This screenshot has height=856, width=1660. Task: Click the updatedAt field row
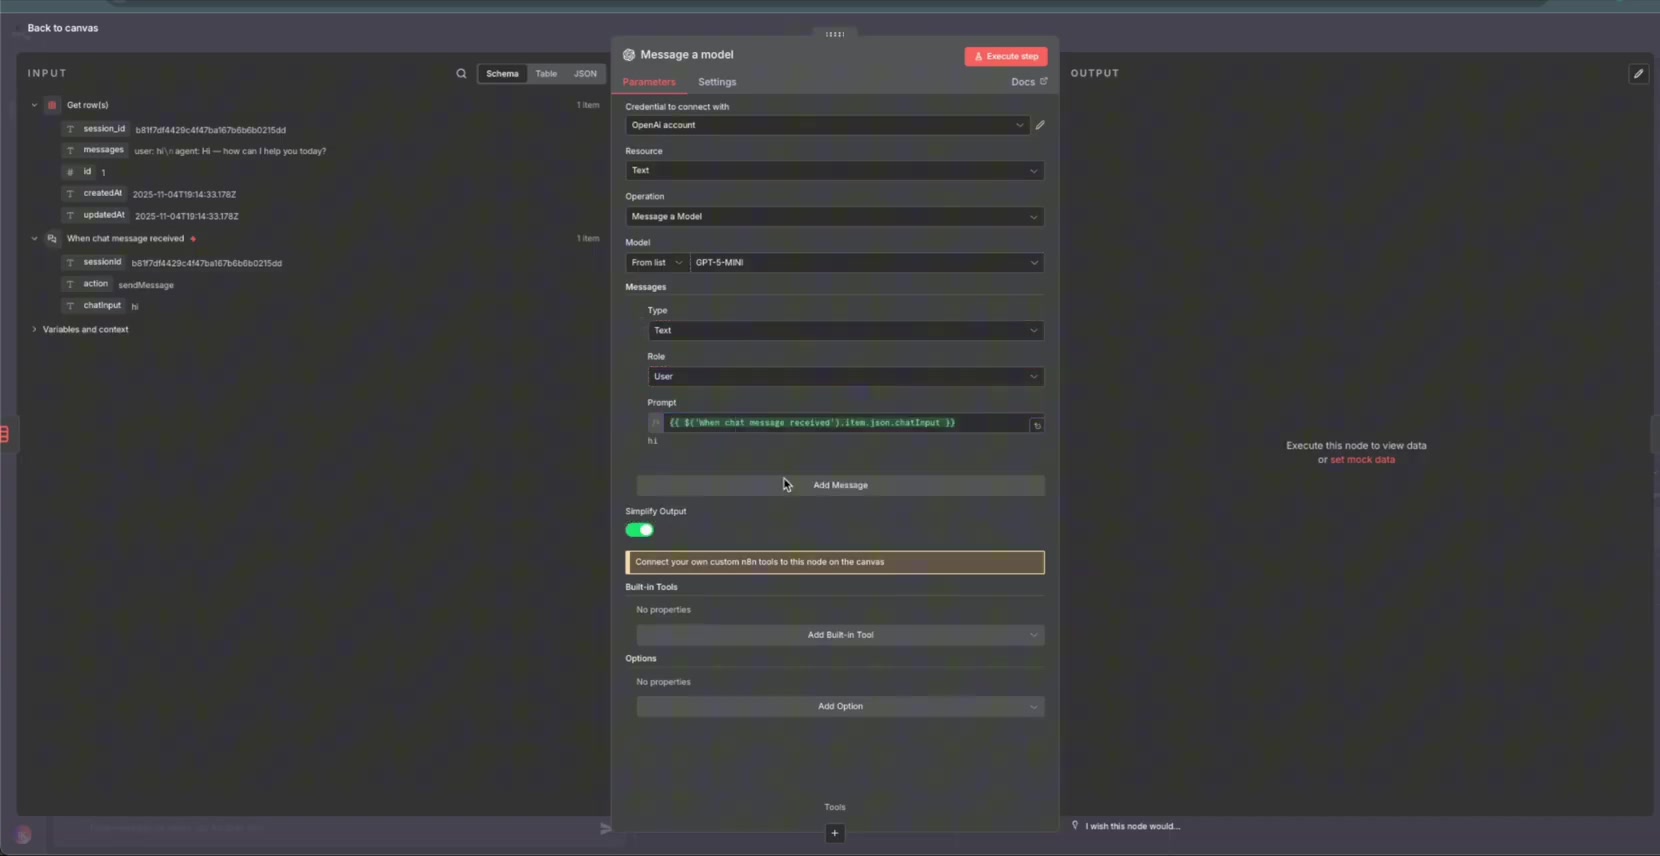point(151,216)
